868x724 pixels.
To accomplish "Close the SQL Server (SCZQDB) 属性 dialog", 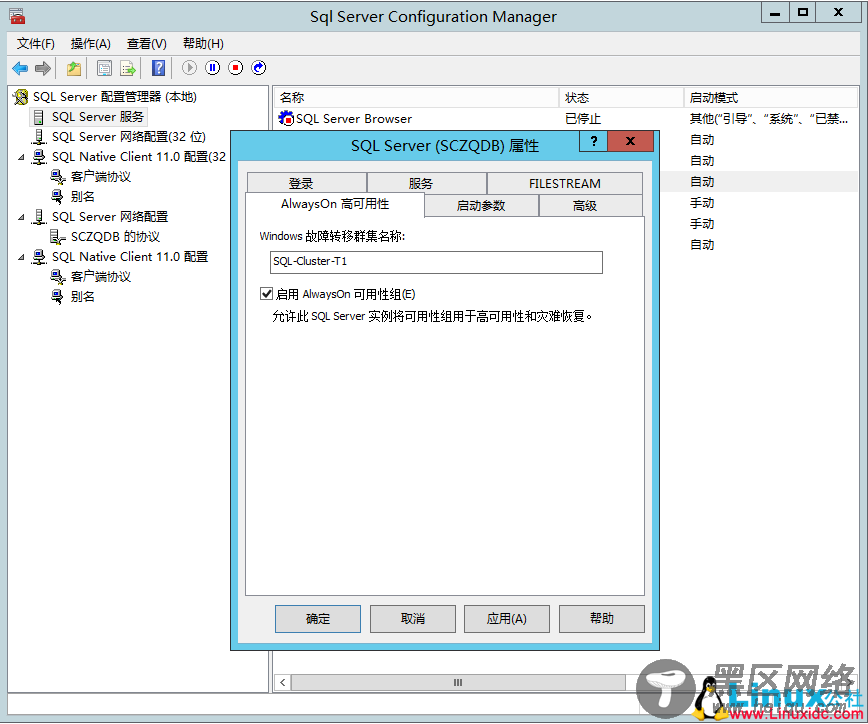I will [x=631, y=141].
